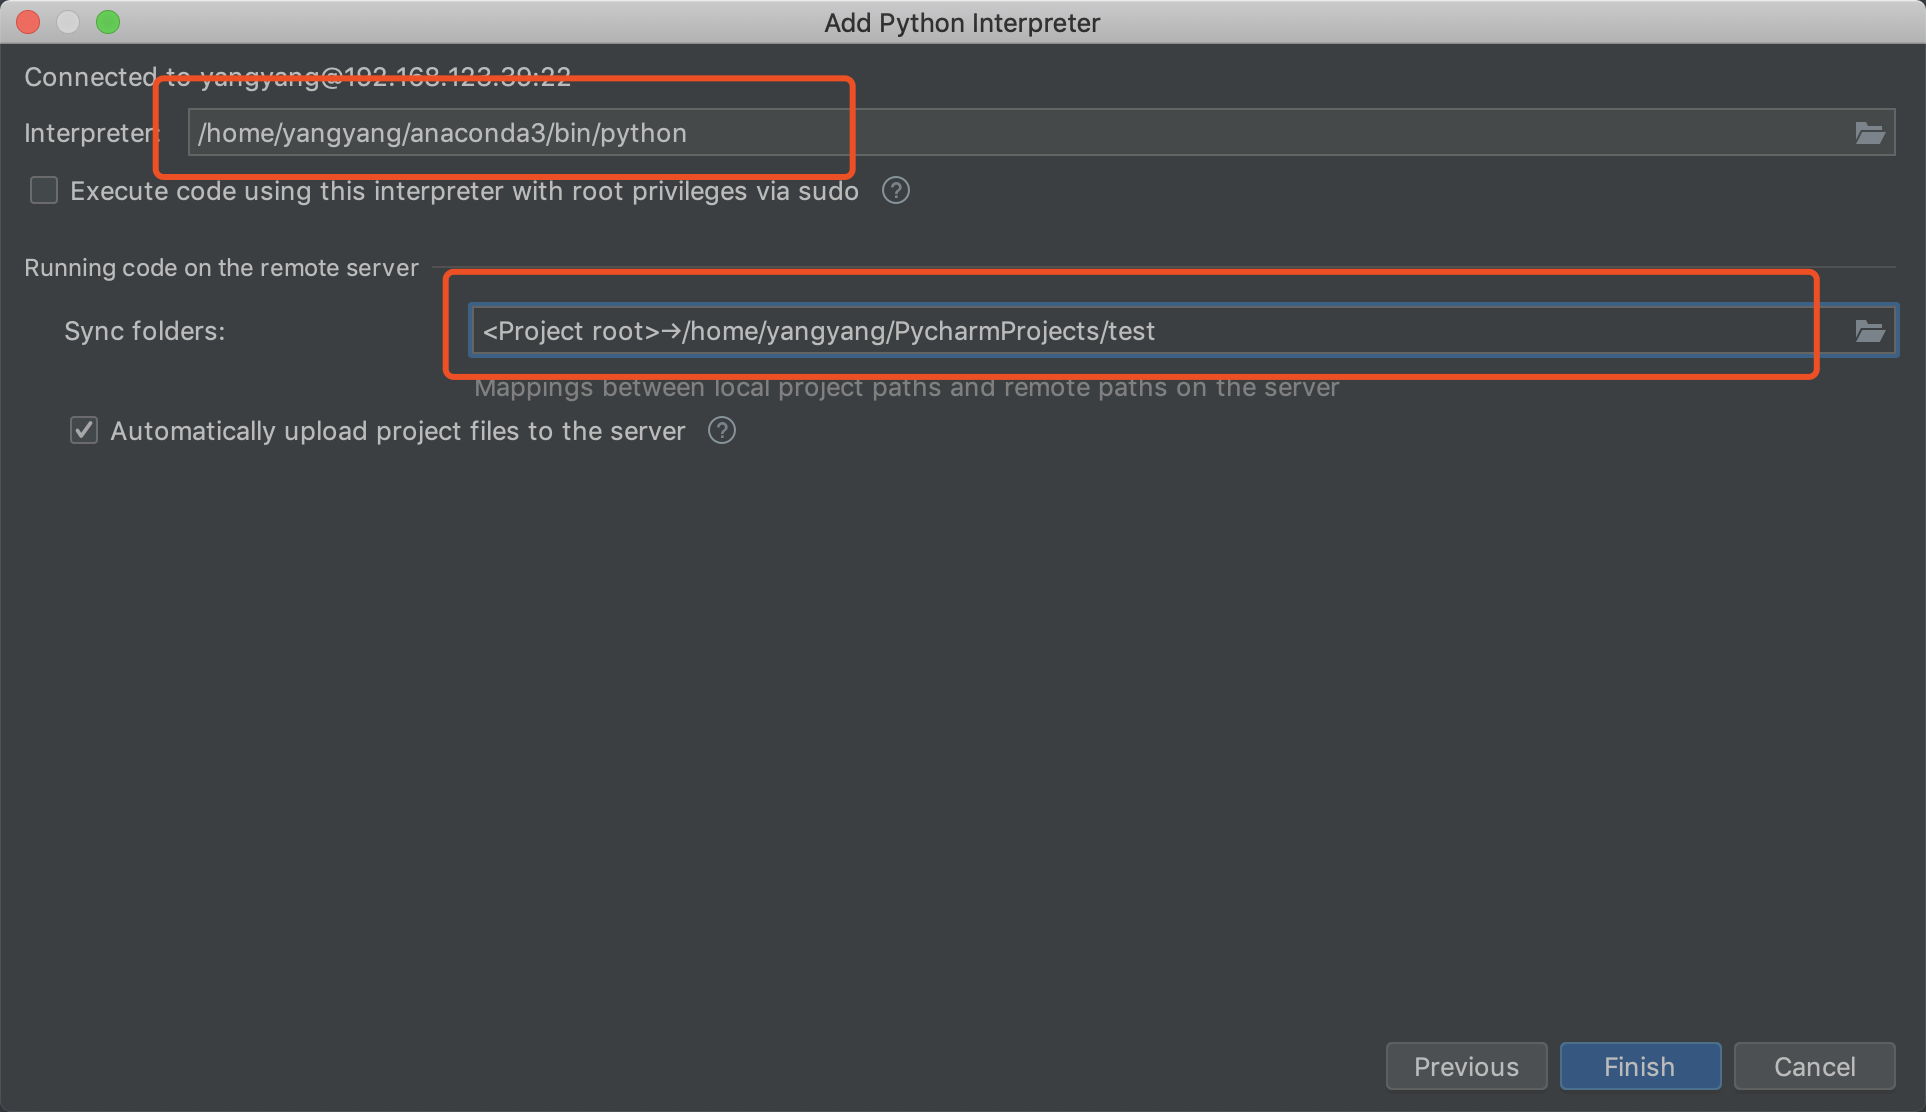Open folder picker for sync folders mapping

coord(1869,330)
